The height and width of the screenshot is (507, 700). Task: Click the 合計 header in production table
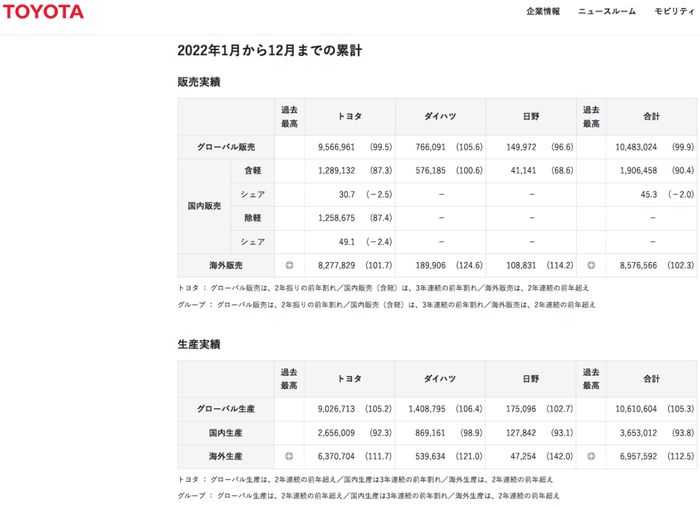[651, 379]
